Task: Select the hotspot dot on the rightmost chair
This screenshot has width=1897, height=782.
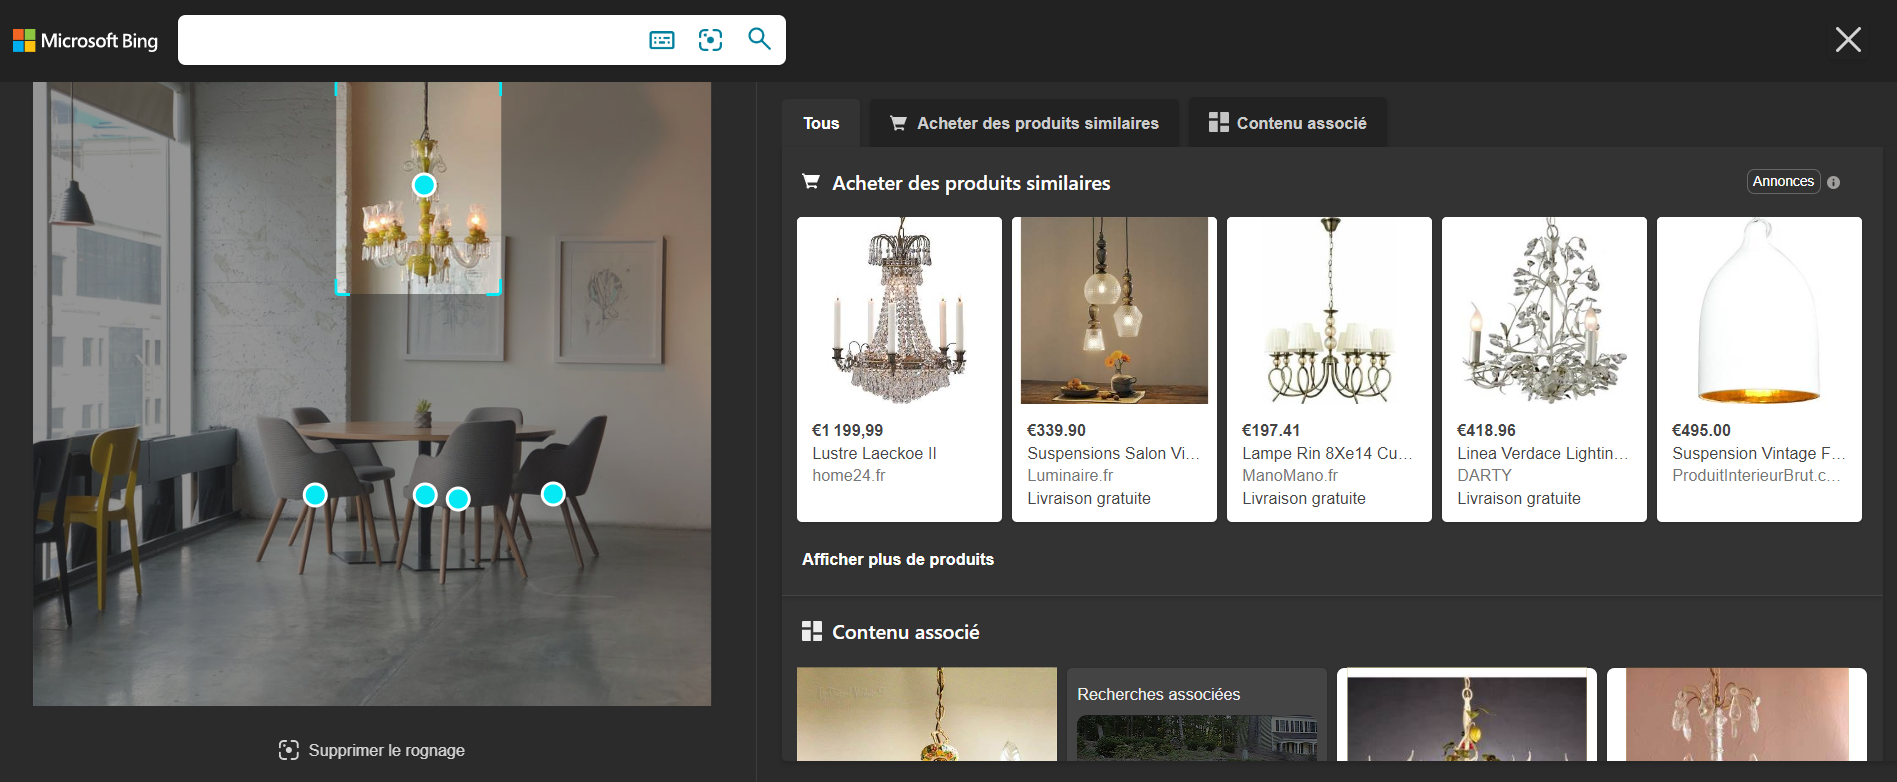Action: point(553,493)
